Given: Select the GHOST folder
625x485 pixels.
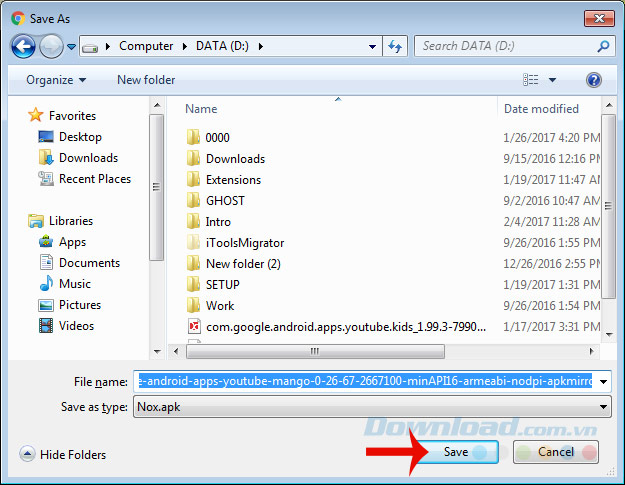Looking at the screenshot, I should (225, 200).
